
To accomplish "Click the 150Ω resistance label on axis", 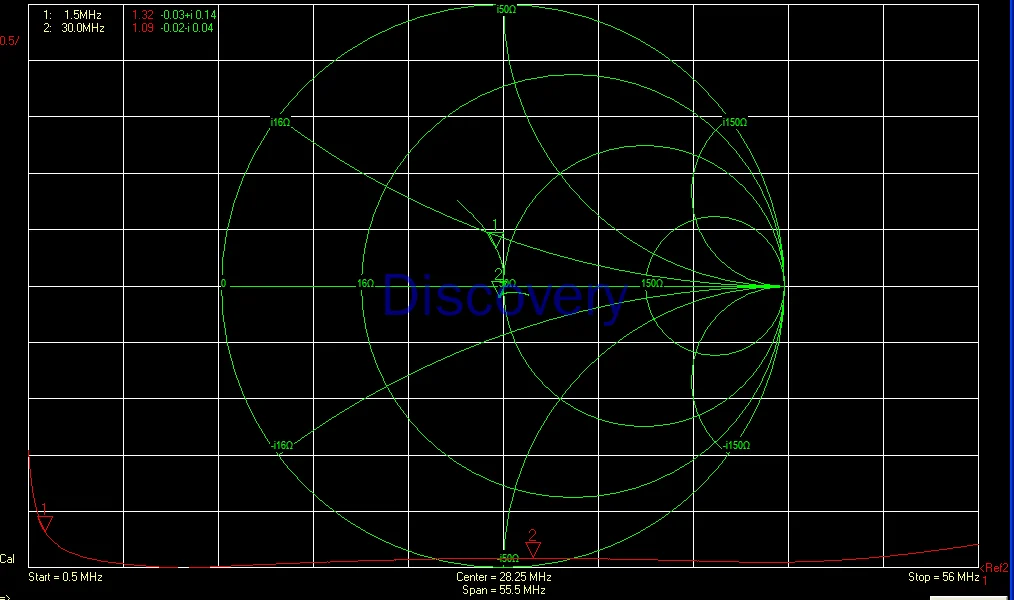I will (652, 283).
